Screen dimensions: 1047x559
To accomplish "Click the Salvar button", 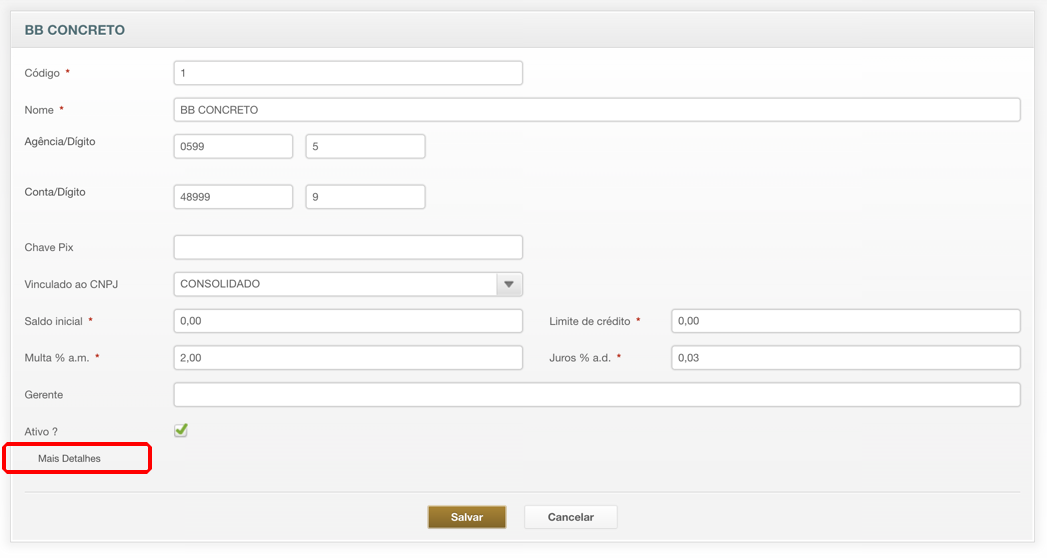I will pos(467,517).
